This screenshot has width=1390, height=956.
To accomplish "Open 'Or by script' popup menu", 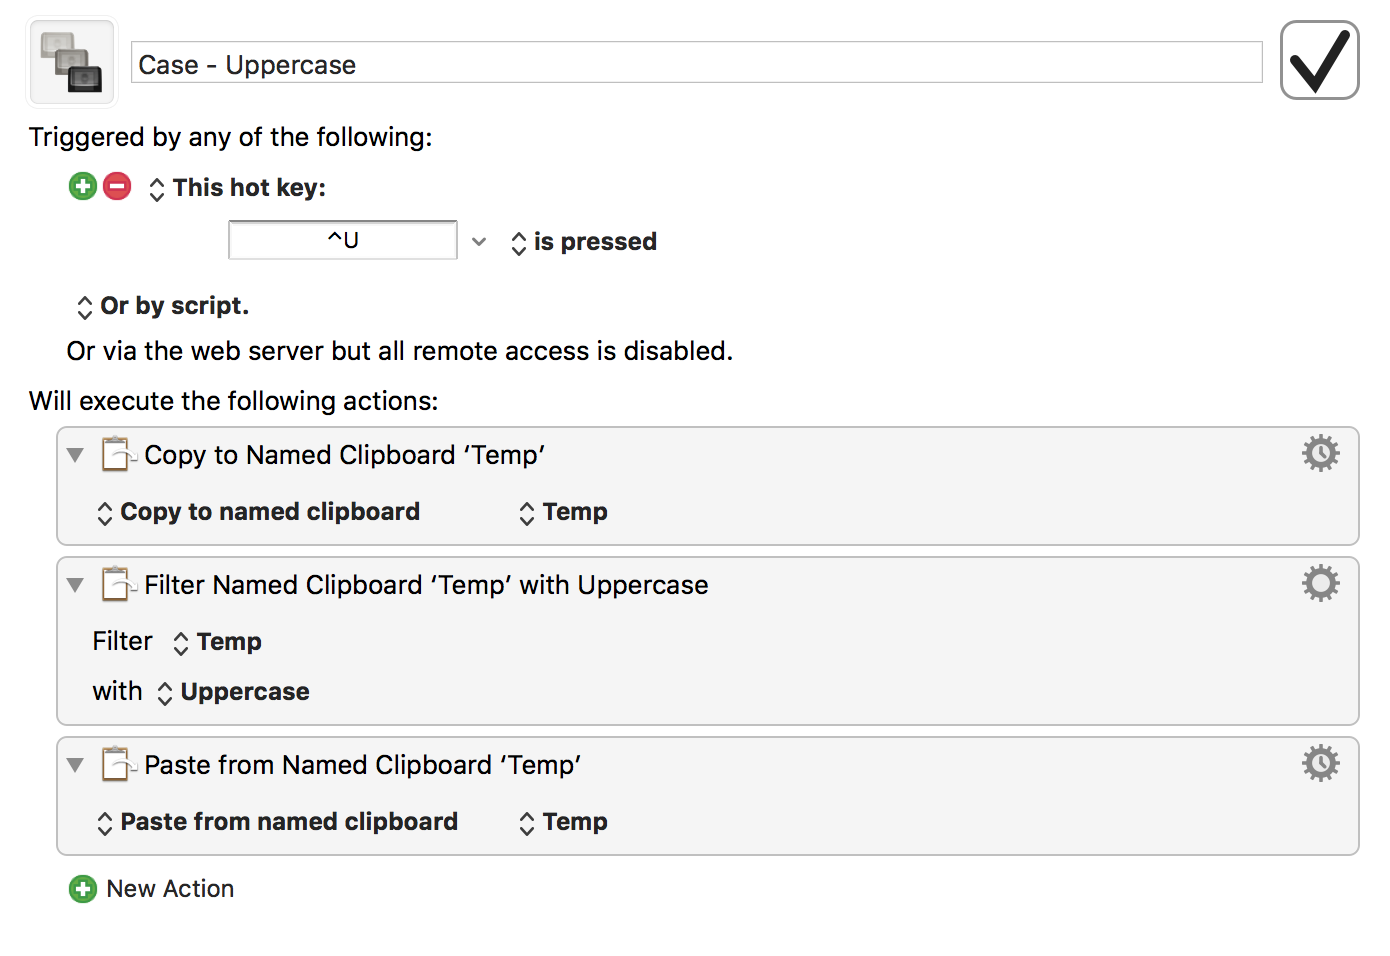I will [x=162, y=306].
